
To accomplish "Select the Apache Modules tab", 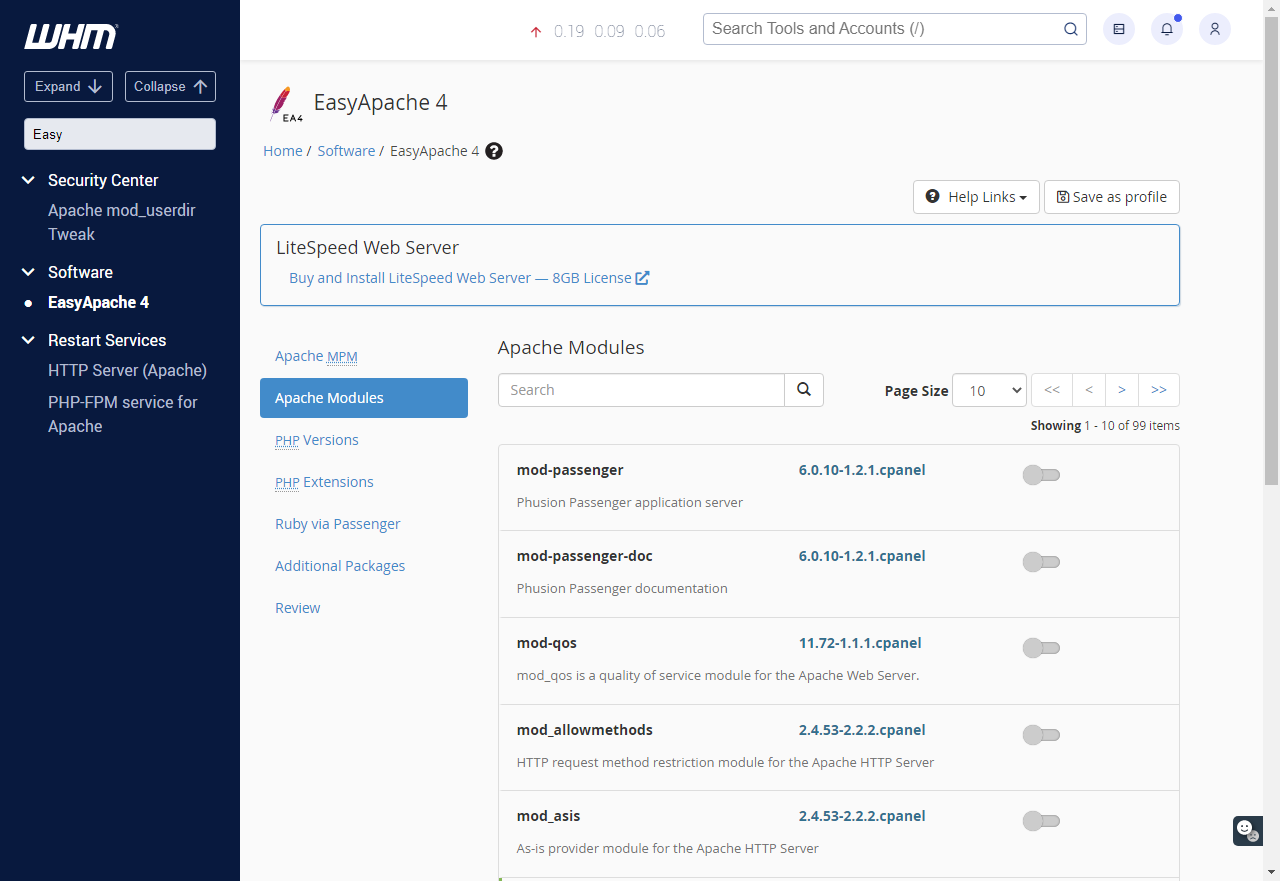I will tap(364, 398).
